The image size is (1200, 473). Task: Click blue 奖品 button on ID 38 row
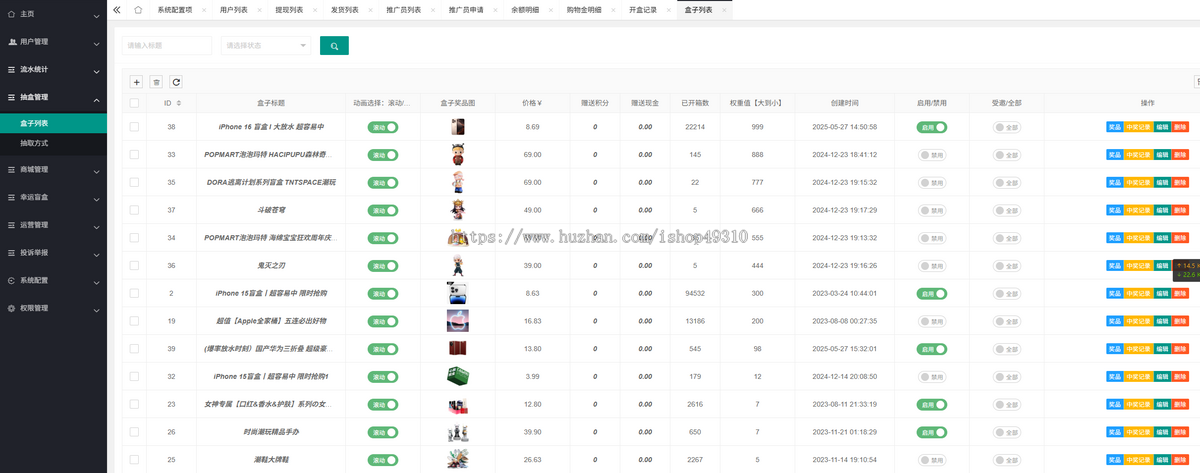pos(1114,127)
